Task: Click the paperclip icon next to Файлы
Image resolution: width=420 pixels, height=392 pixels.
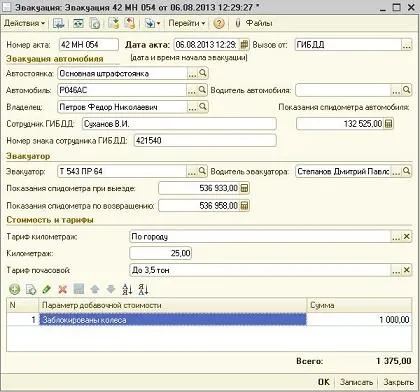Action: pos(238,23)
